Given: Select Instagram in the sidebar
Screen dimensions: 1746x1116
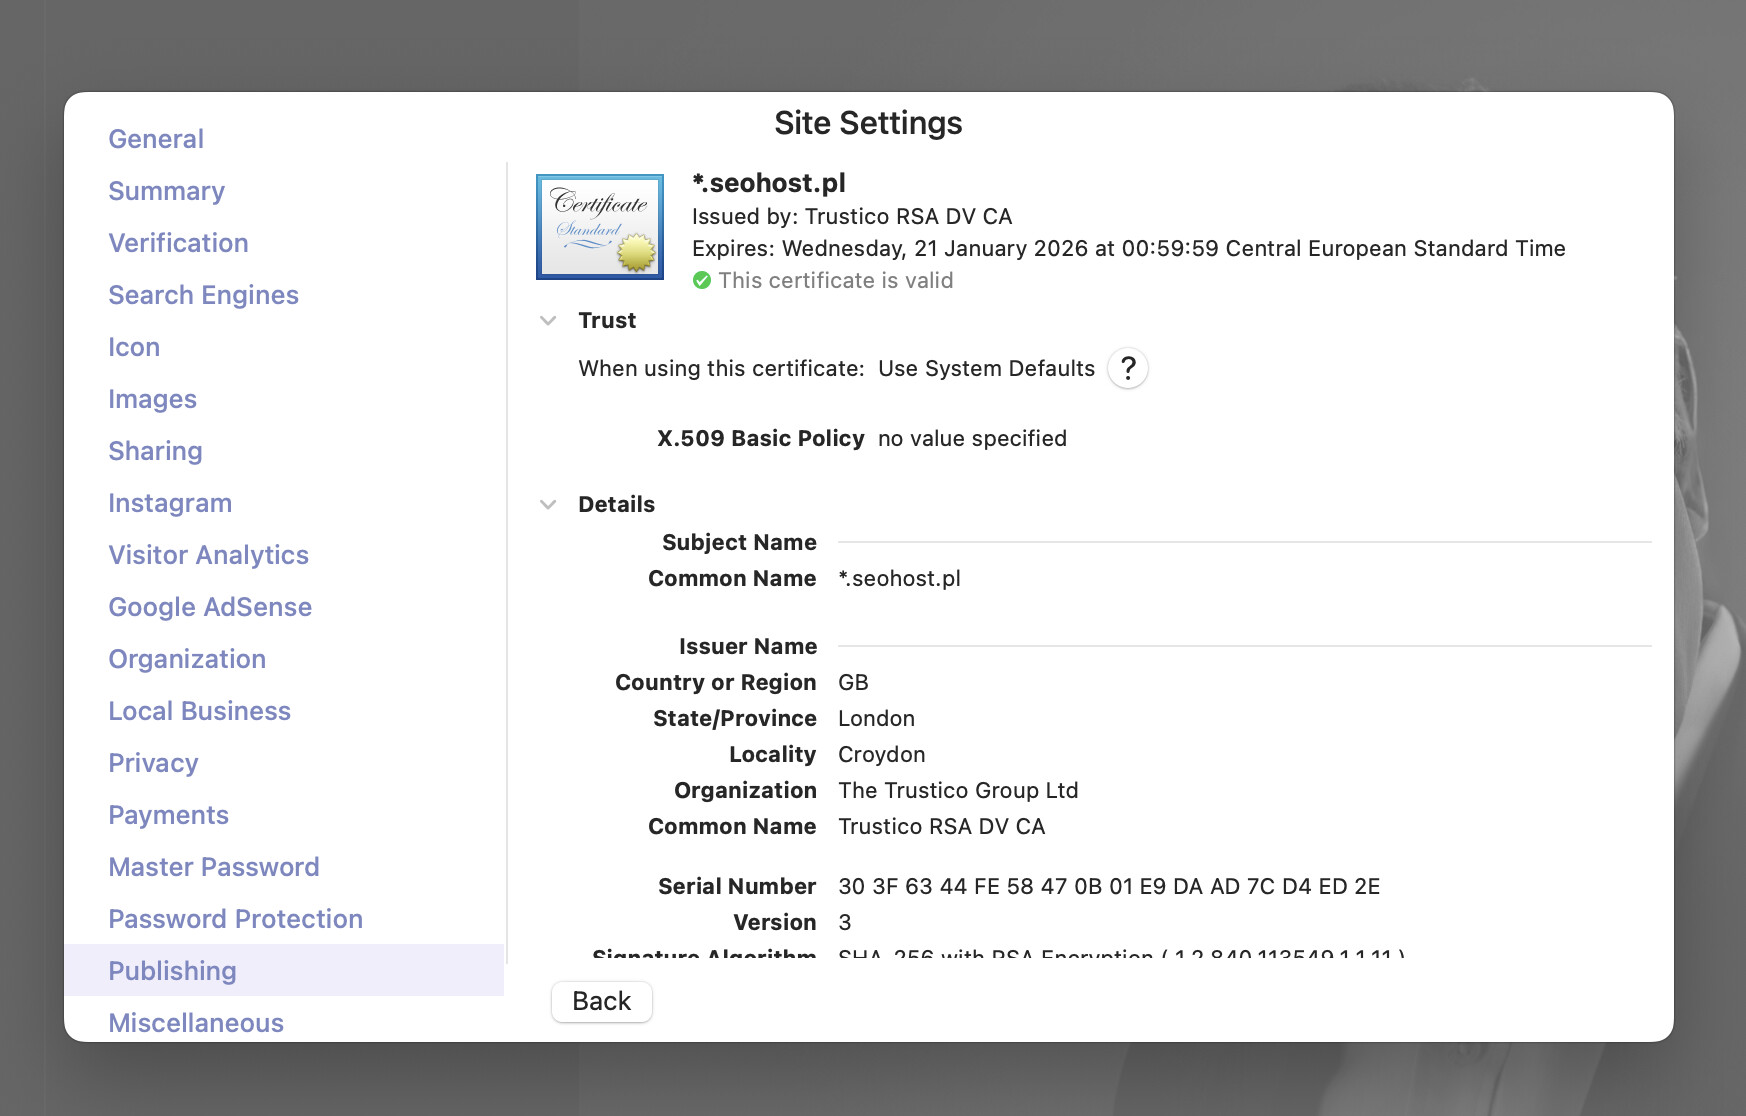Looking at the screenshot, I should click(170, 503).
